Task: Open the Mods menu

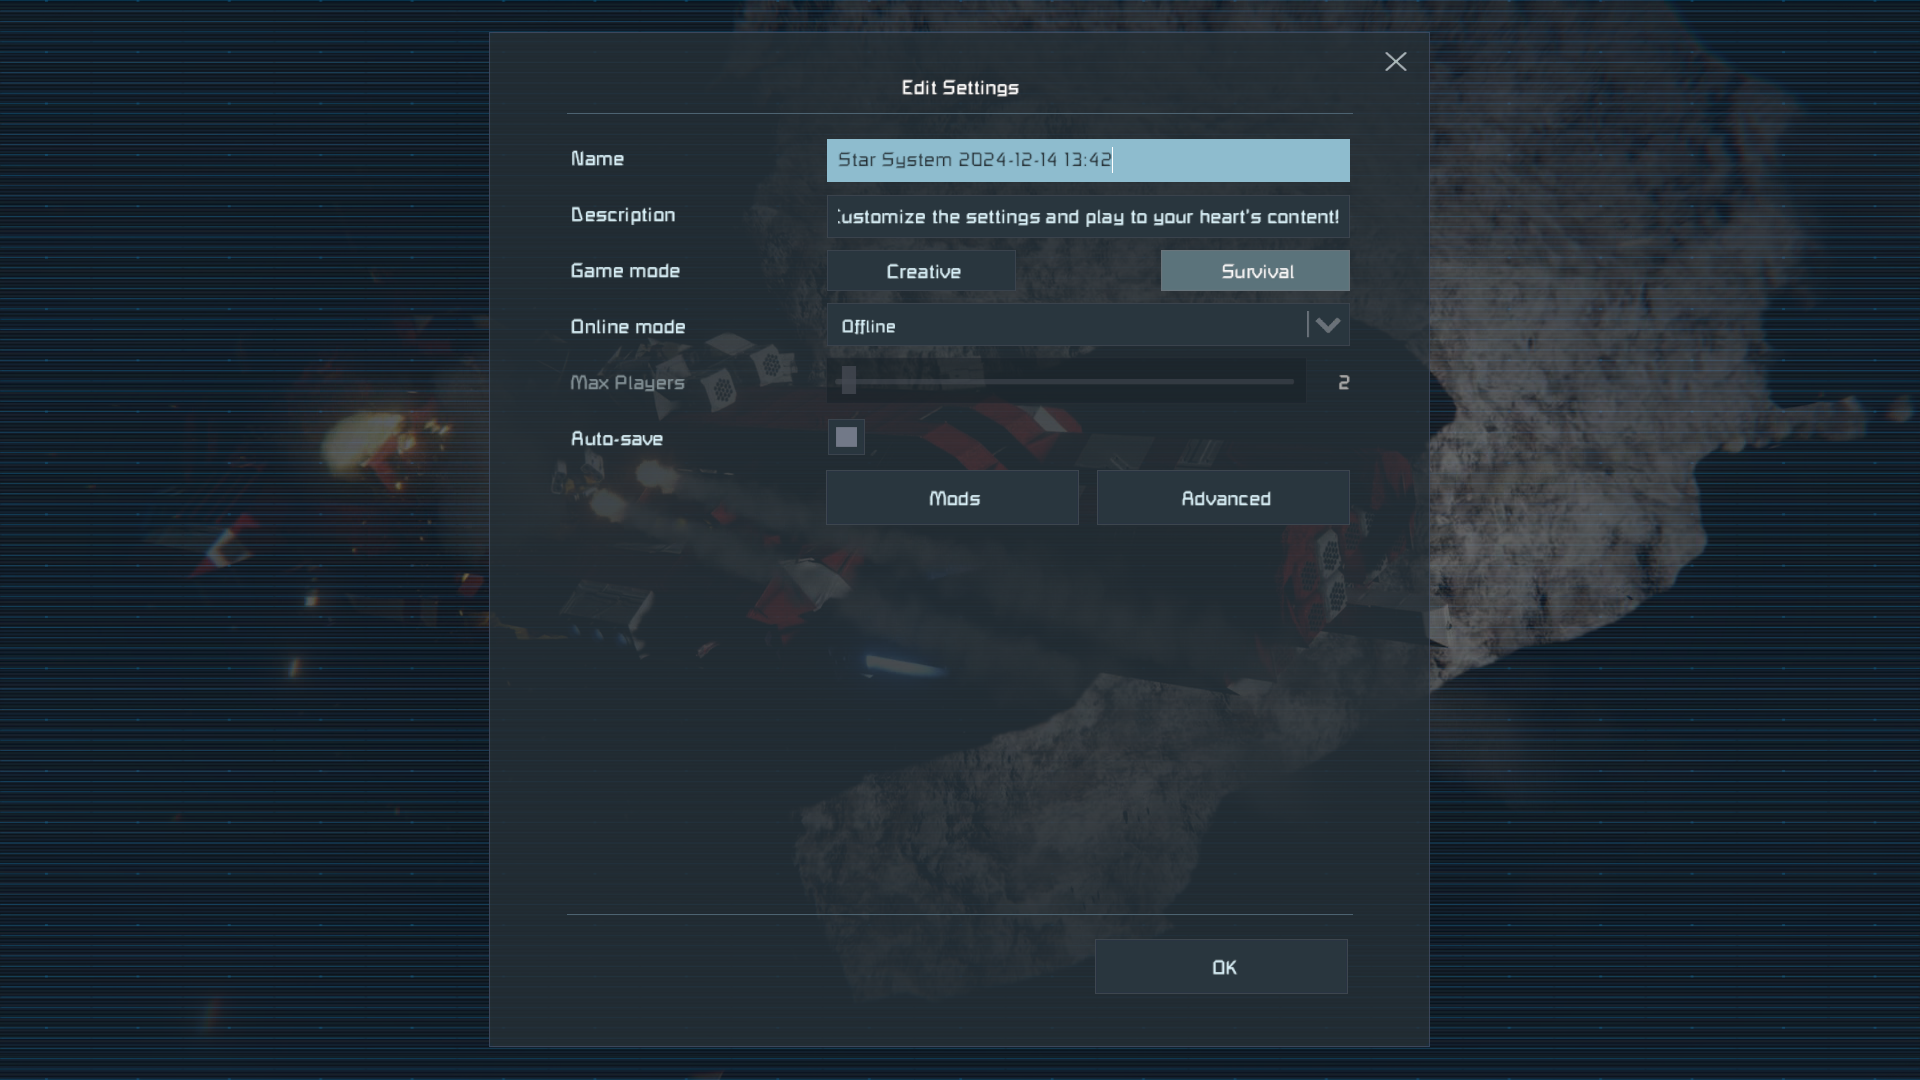Action: [952, 498]
